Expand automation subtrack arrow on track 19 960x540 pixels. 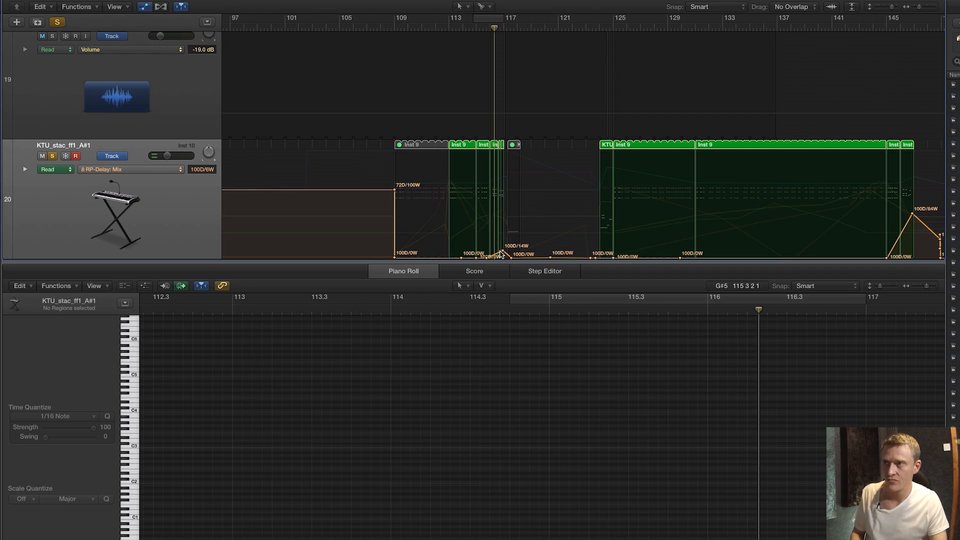[25, 50]
